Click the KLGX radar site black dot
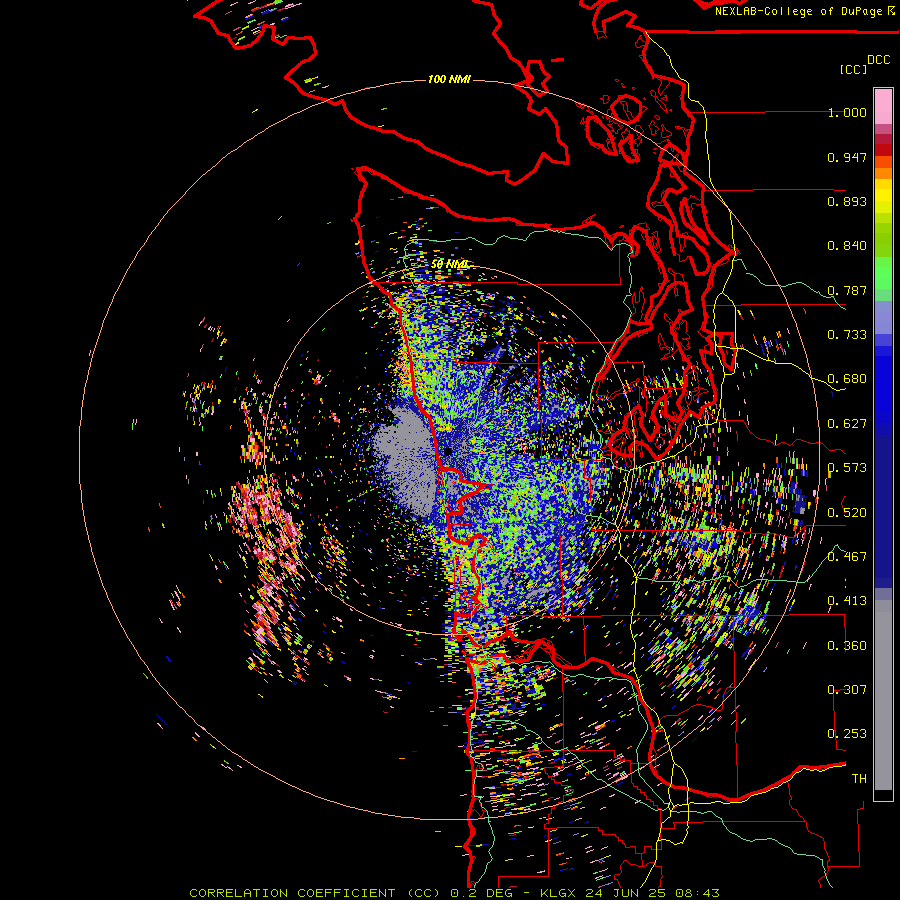This screenshot has width=900, height=900. tap(448, 451)
